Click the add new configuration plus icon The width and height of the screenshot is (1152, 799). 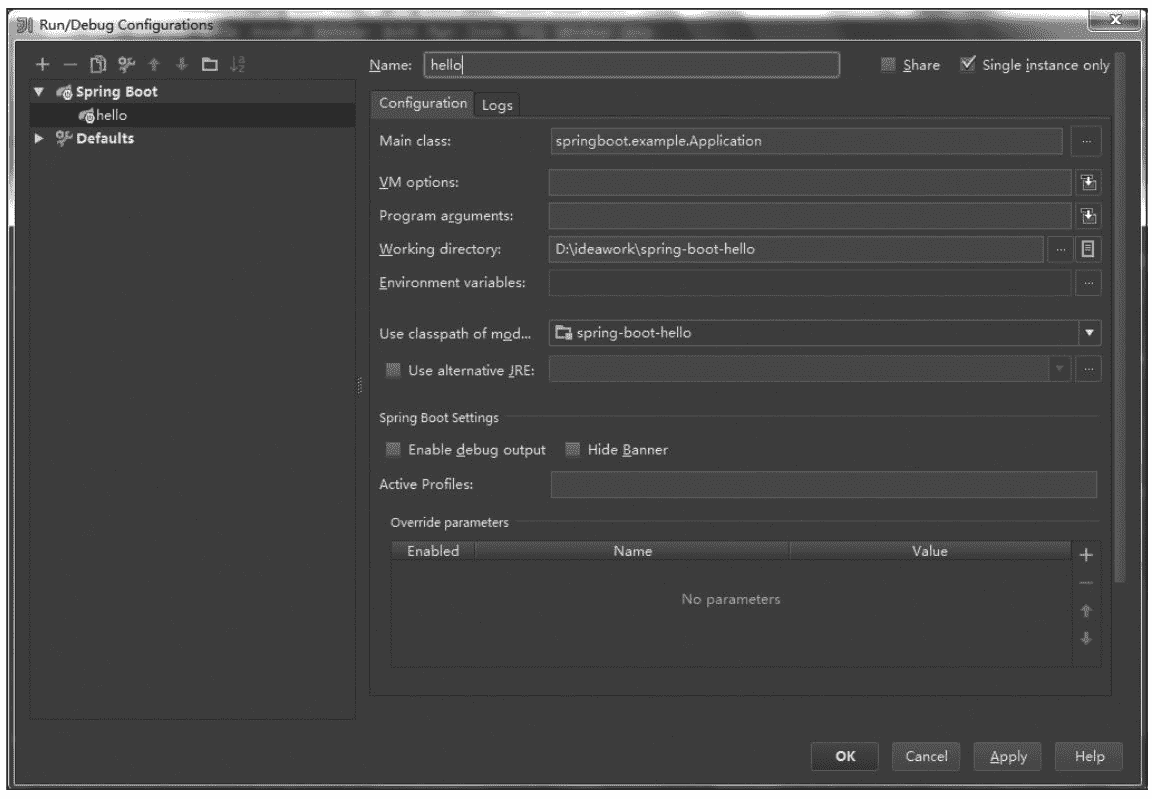44,65
